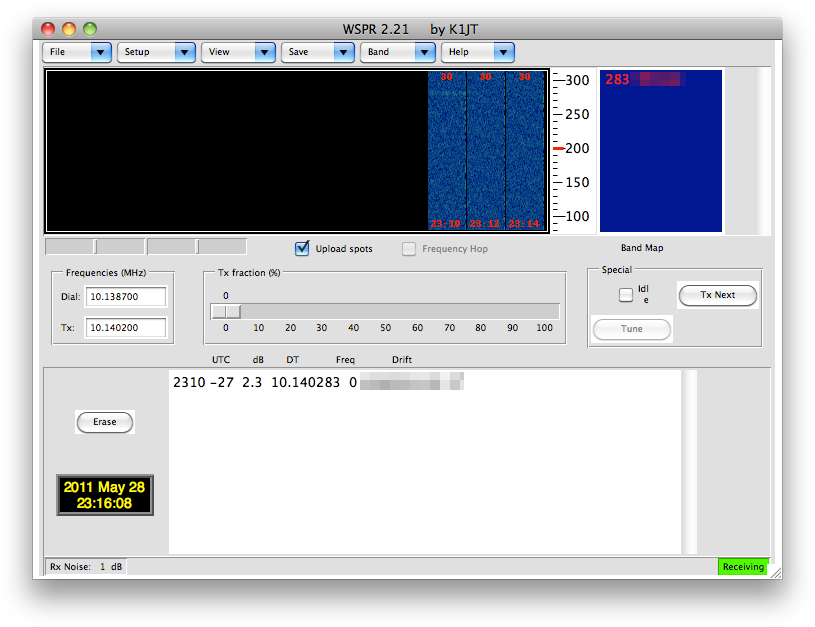Click the decoded text list scrollbar
This screenshot has width=815, height=627.
point(689,462)
